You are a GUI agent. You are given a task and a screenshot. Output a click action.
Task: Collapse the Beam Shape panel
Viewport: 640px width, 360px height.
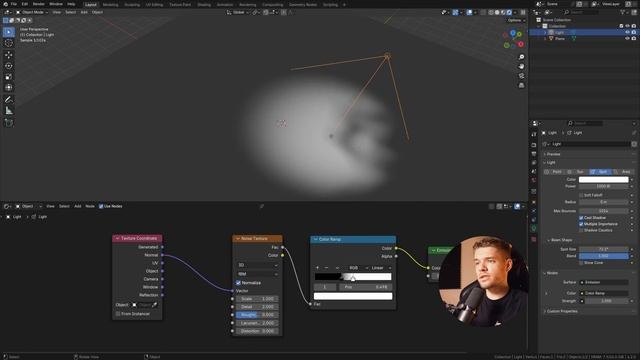561,240
